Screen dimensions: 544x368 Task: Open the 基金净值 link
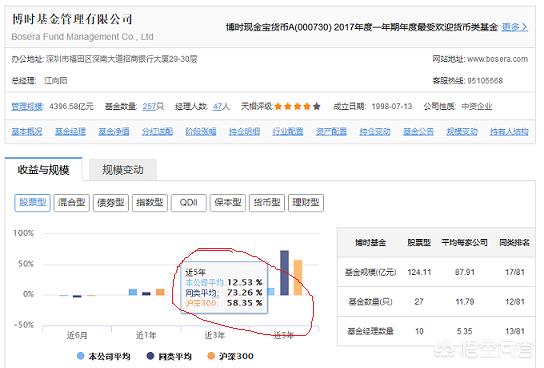coord(114,131)
